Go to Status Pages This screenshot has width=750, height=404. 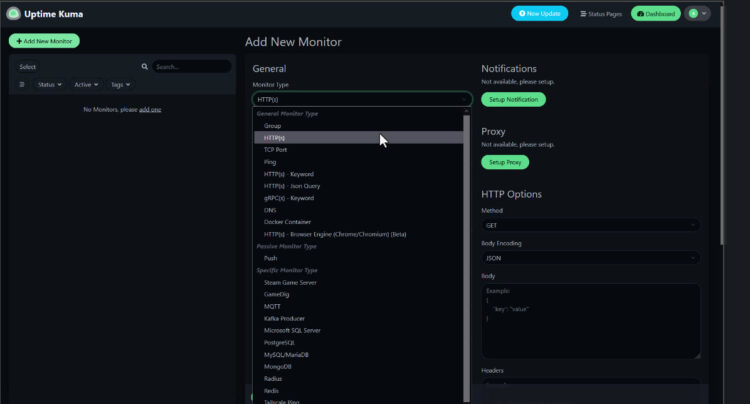tap(600, 14)
